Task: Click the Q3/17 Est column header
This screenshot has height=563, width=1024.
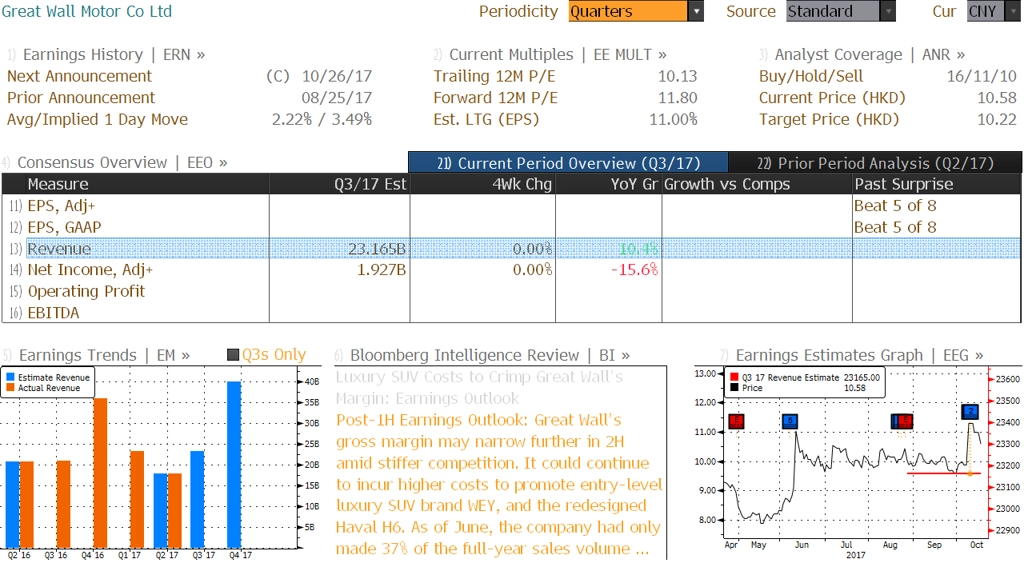Action: (340, 184)
